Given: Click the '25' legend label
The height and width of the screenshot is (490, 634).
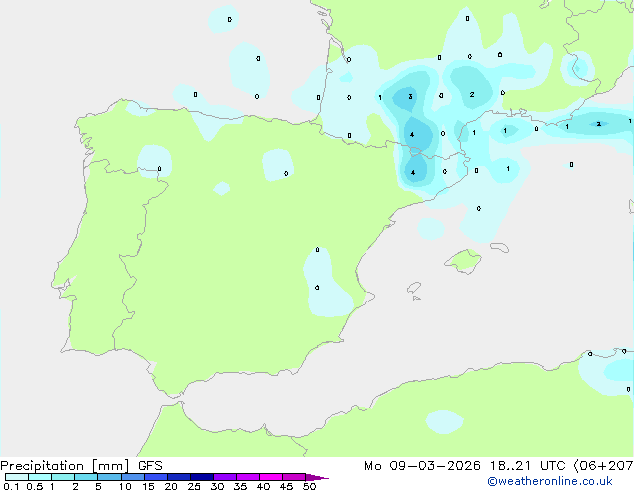Looking at the screenshot, I should click(x=194, y=486).
